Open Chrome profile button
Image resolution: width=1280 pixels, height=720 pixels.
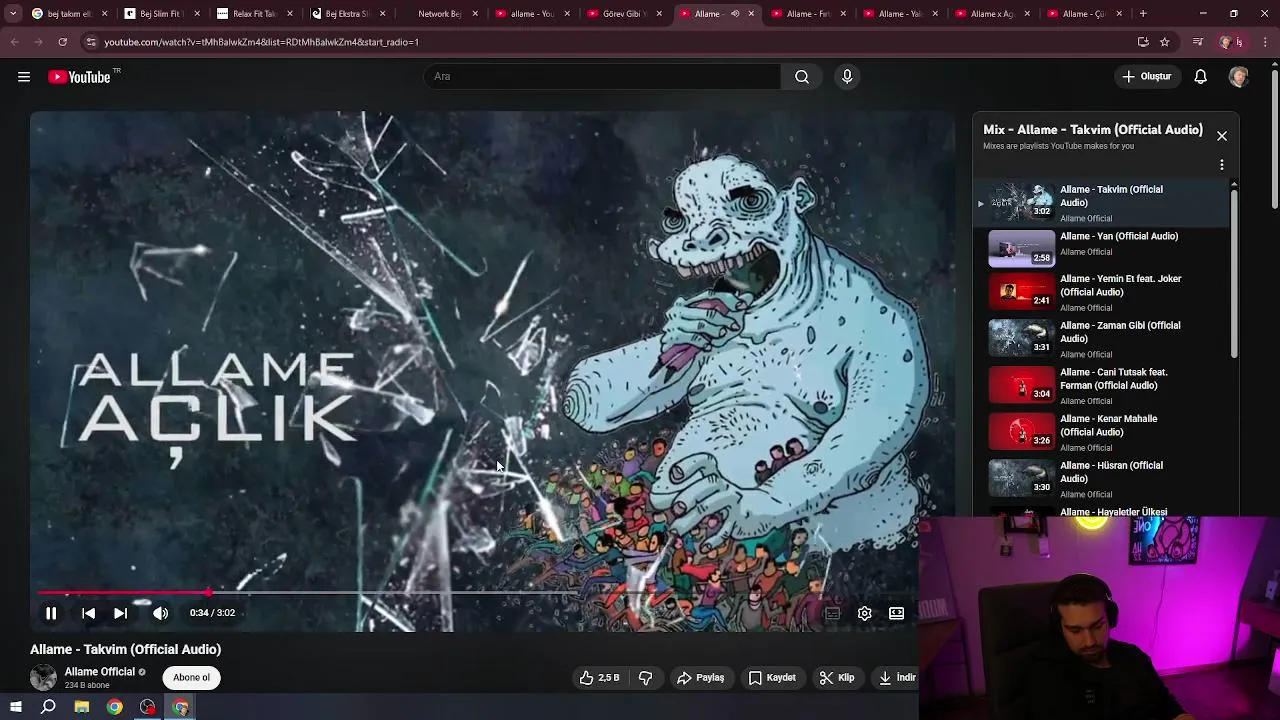(1231, 42)
